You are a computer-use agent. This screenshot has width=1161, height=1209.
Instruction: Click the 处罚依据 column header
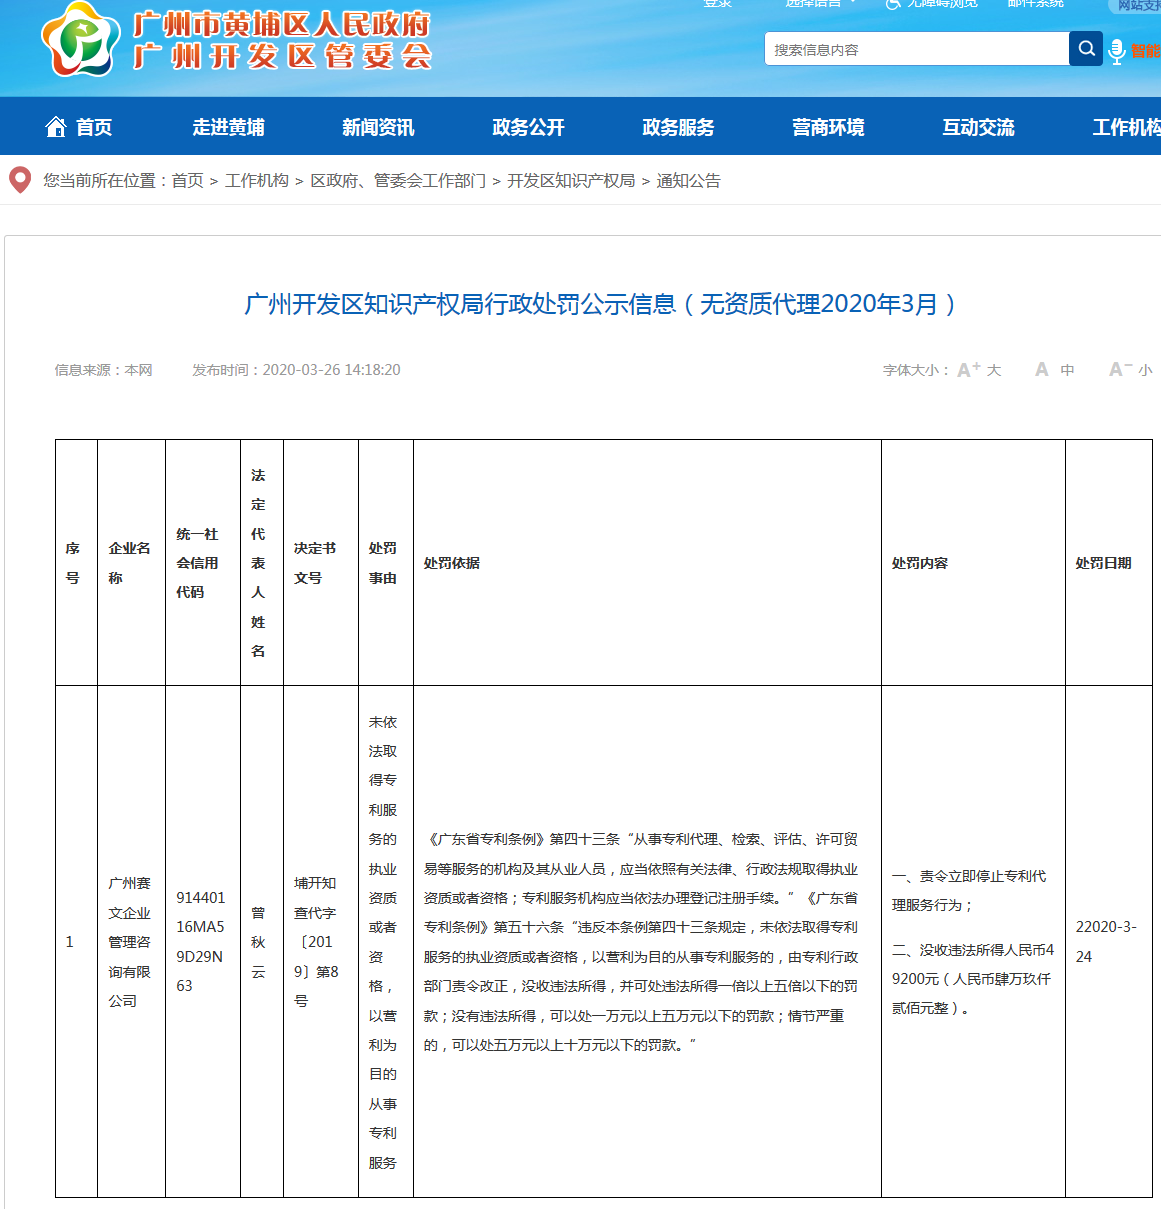pyautogui.click(x=647, y=563)
